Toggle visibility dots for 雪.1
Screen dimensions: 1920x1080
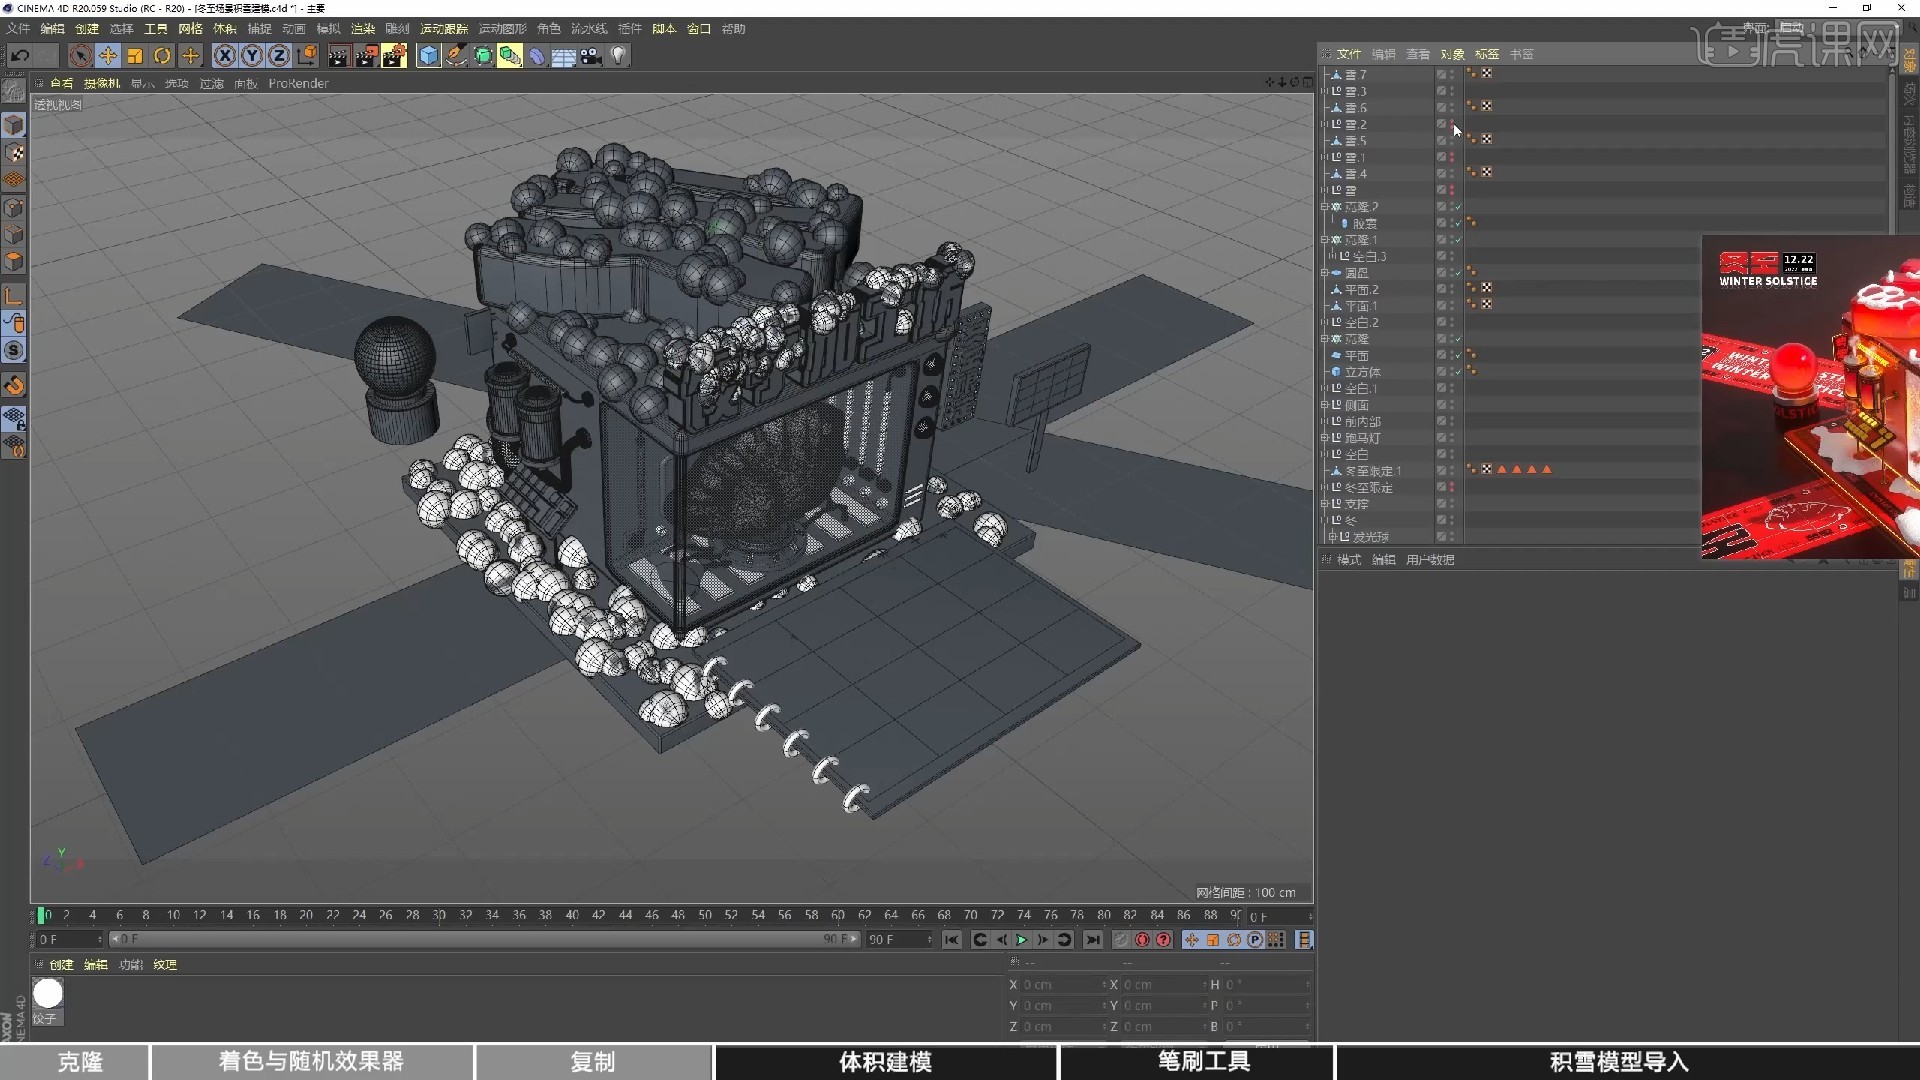click(1452, 158)
